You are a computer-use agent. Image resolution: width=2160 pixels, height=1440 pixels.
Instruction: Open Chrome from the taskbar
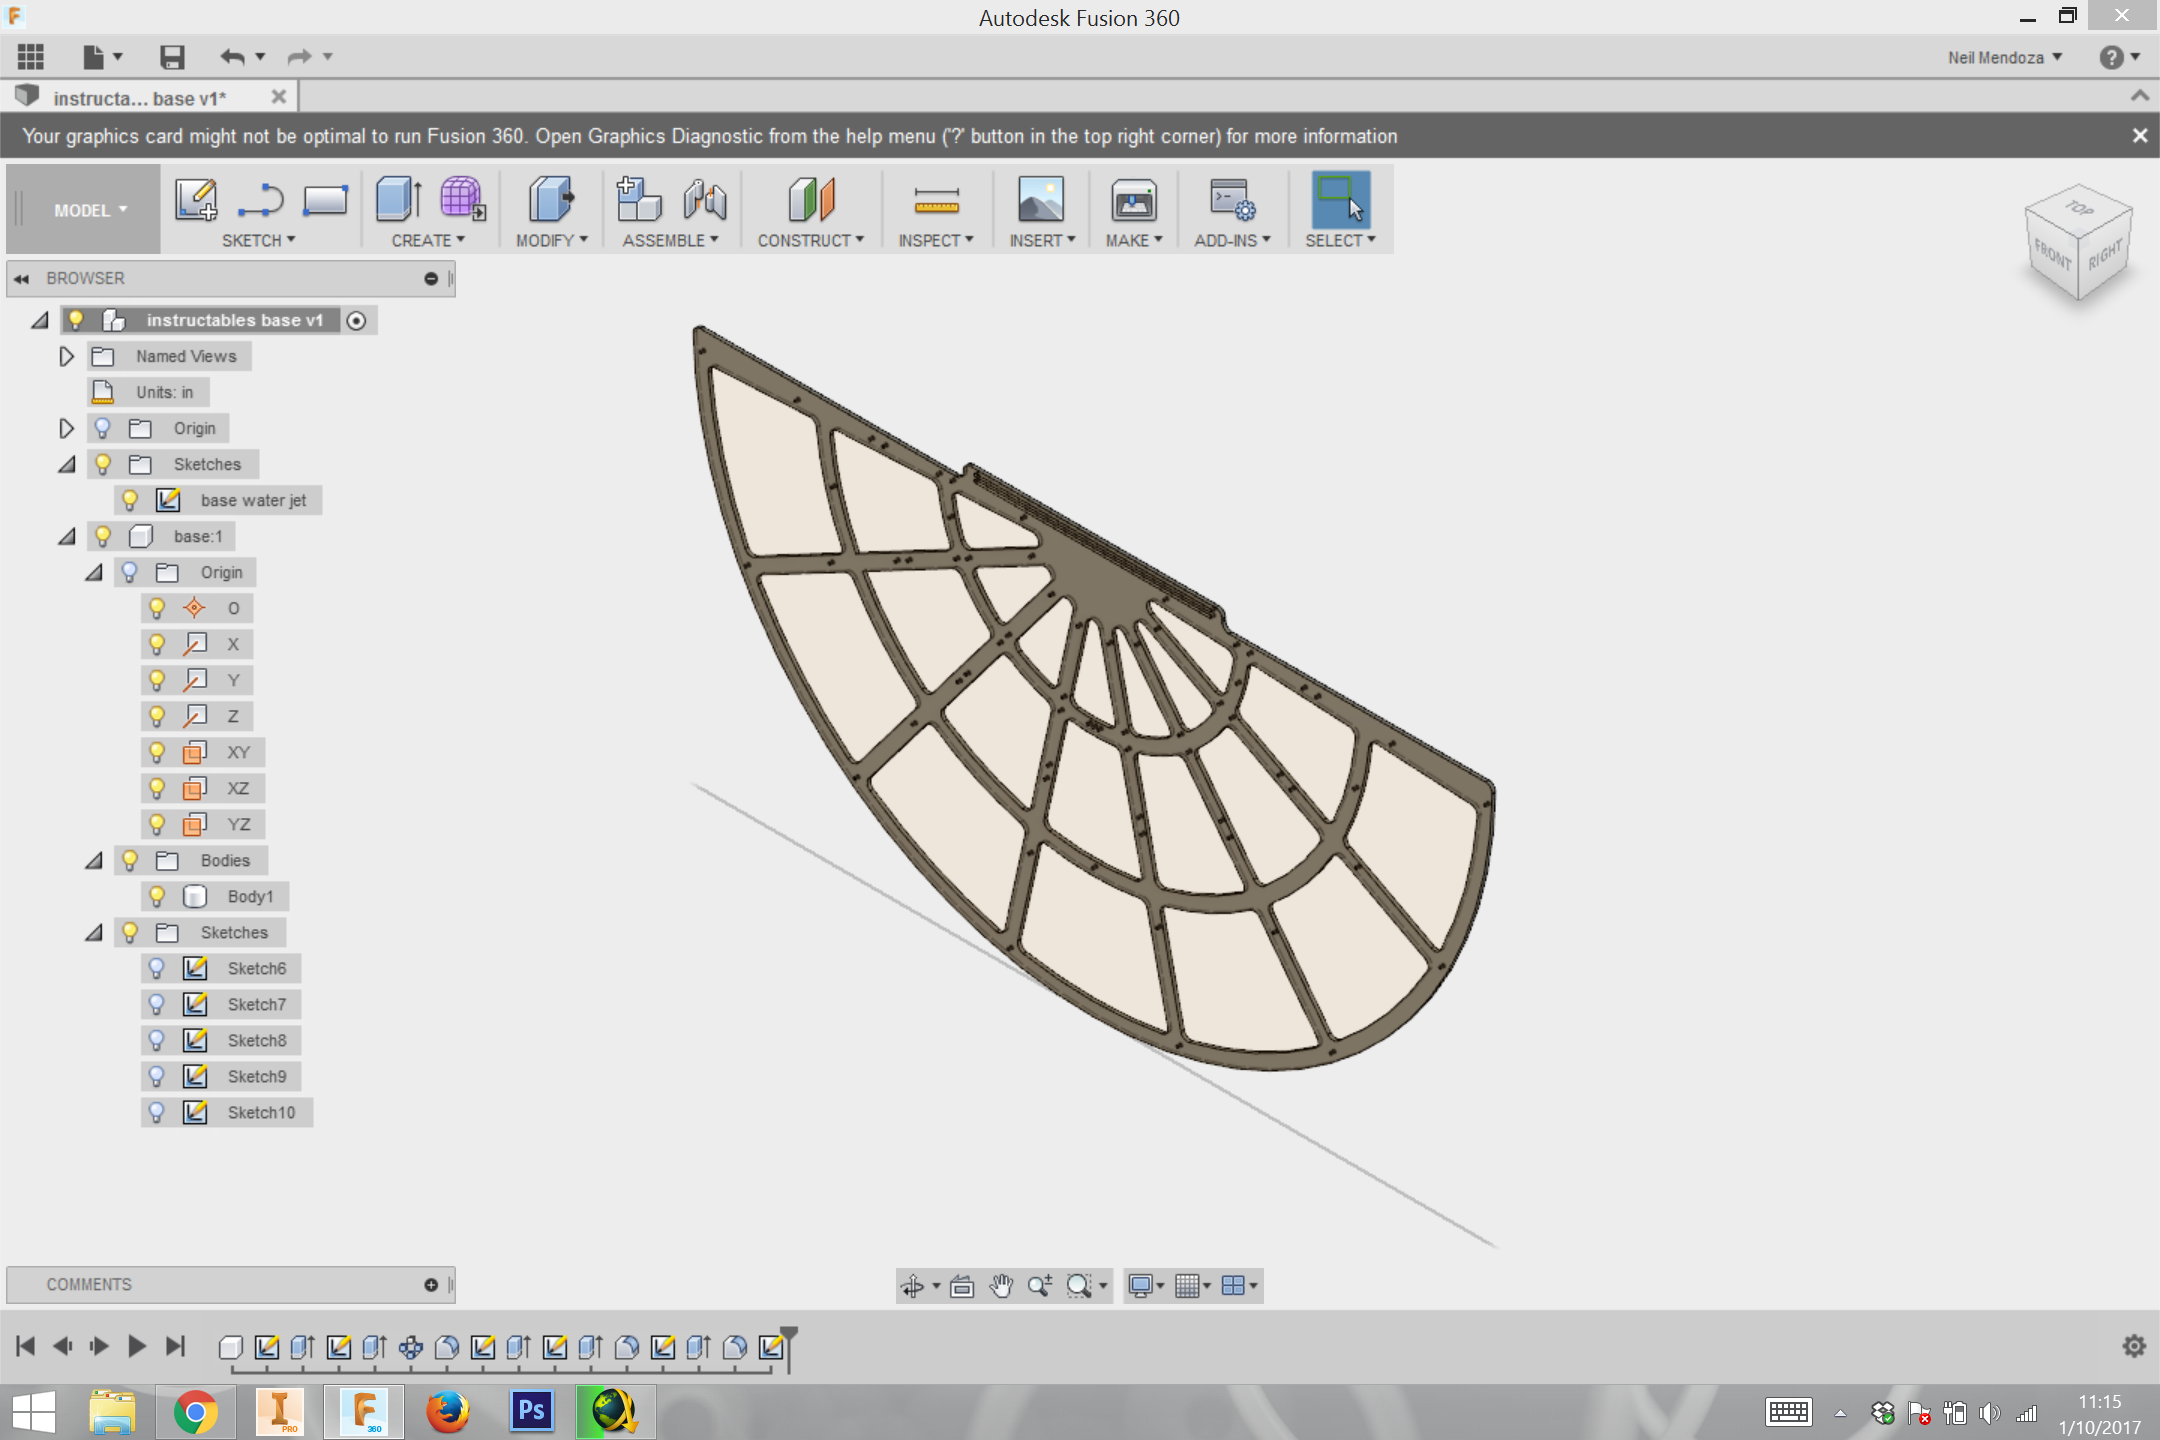[x=196, y=1412]
